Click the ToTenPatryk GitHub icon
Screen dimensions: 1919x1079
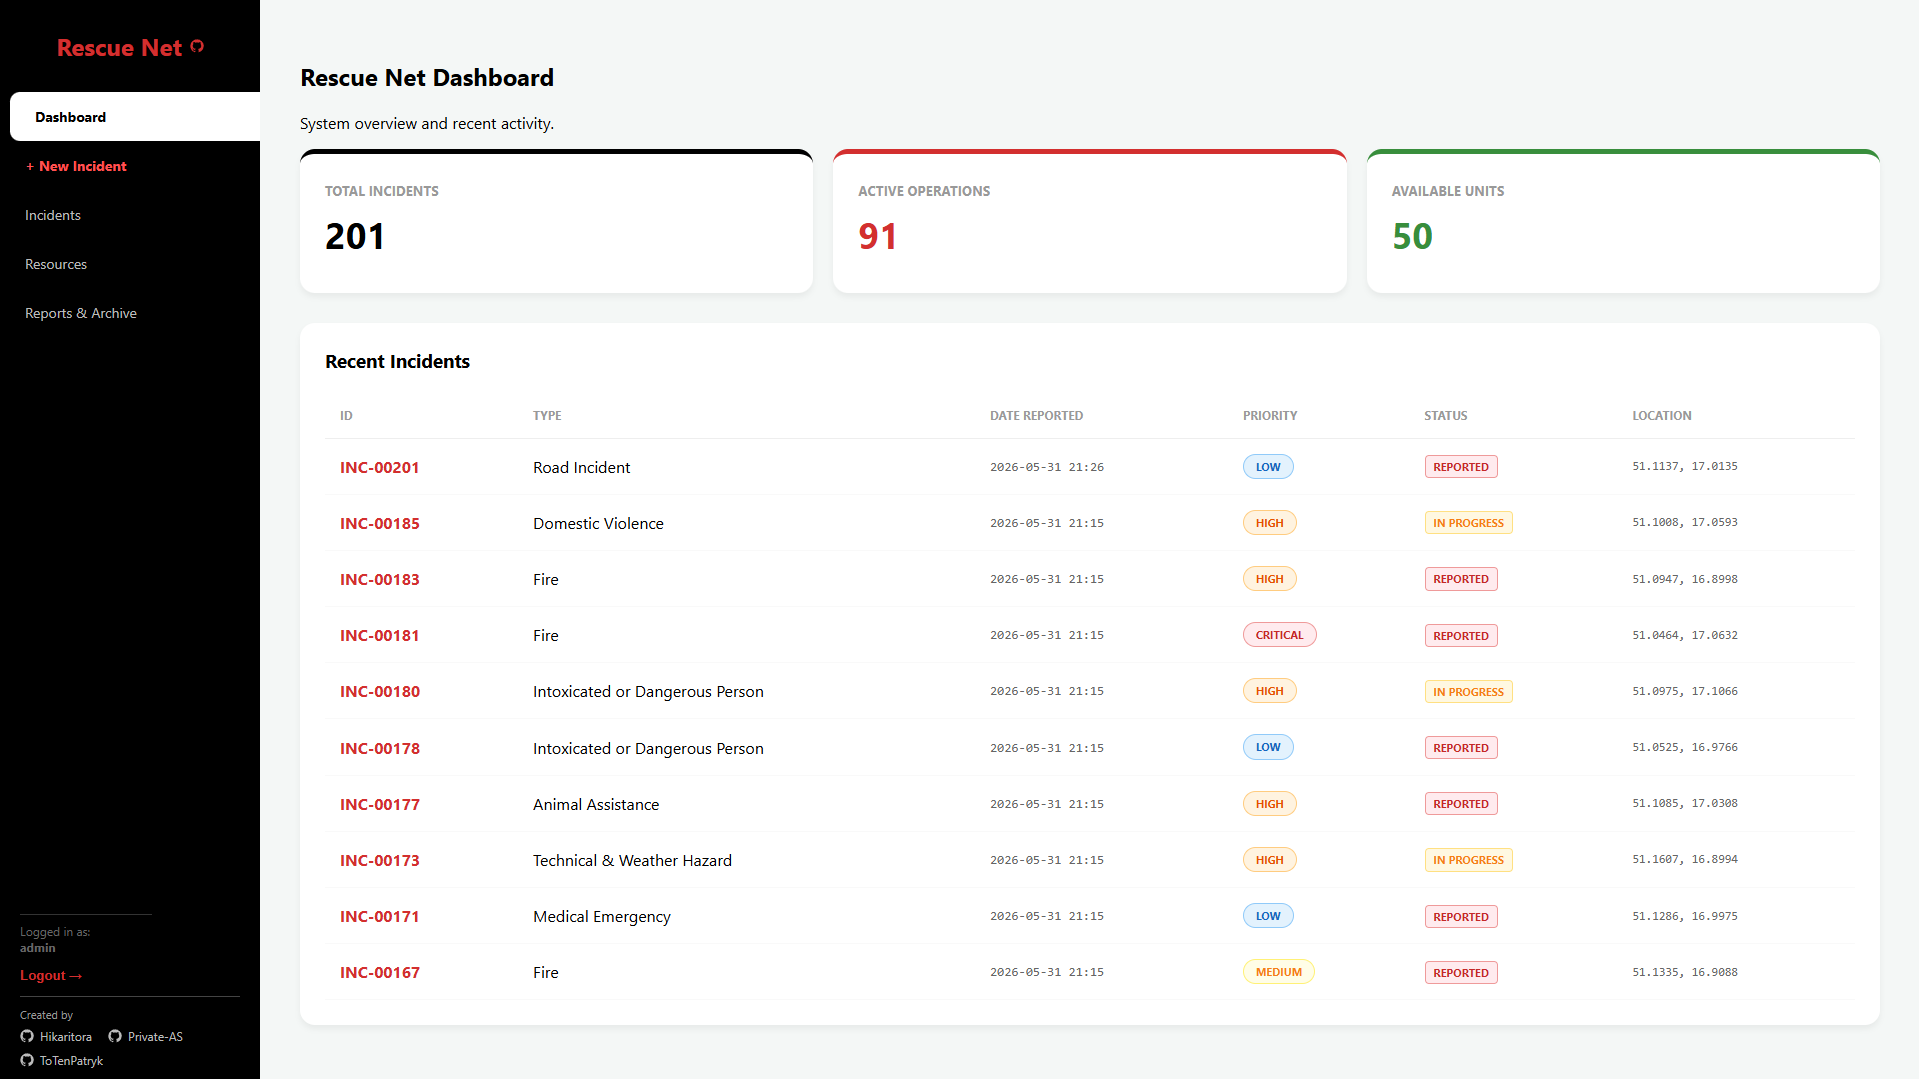pyautogui.click(x=27, y=1060)
